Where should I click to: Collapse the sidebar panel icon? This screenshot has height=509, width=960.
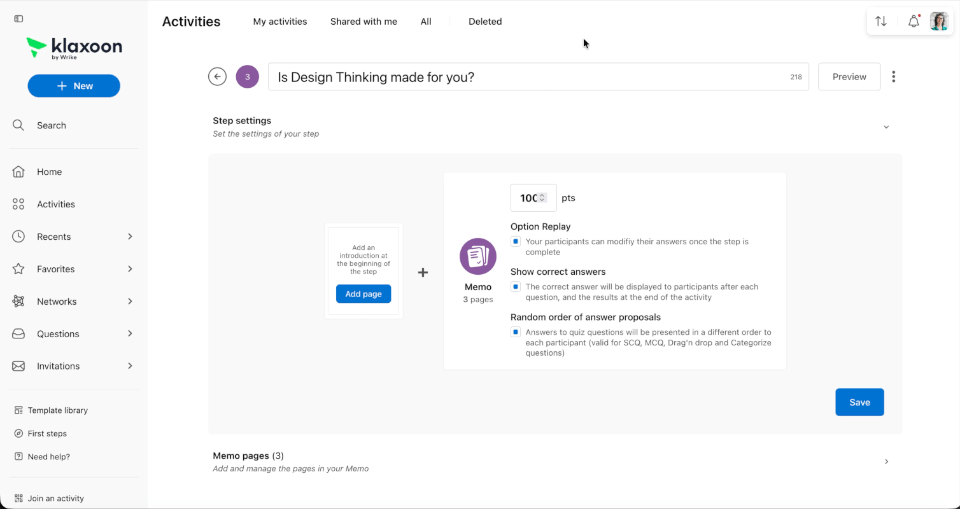coord(18,19)
